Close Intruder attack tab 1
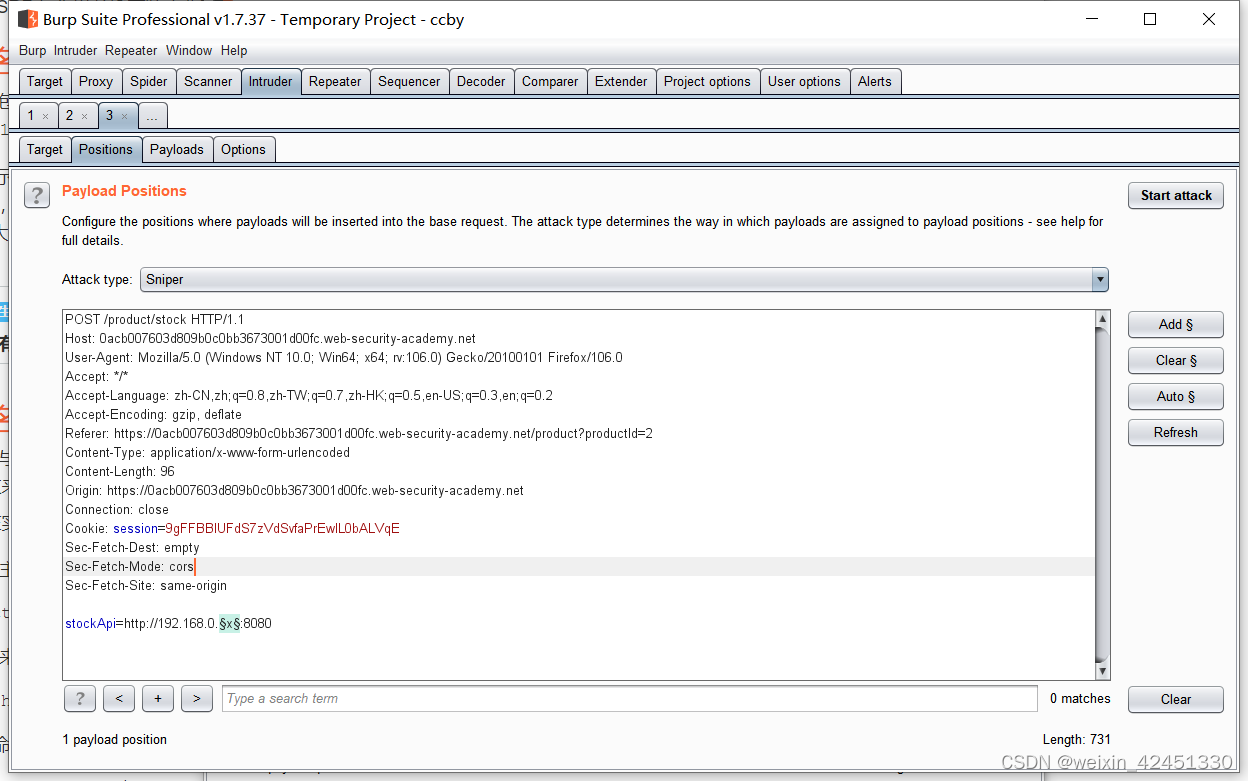The height and width of the screenshot is (781, 1248). pos(45,117)
